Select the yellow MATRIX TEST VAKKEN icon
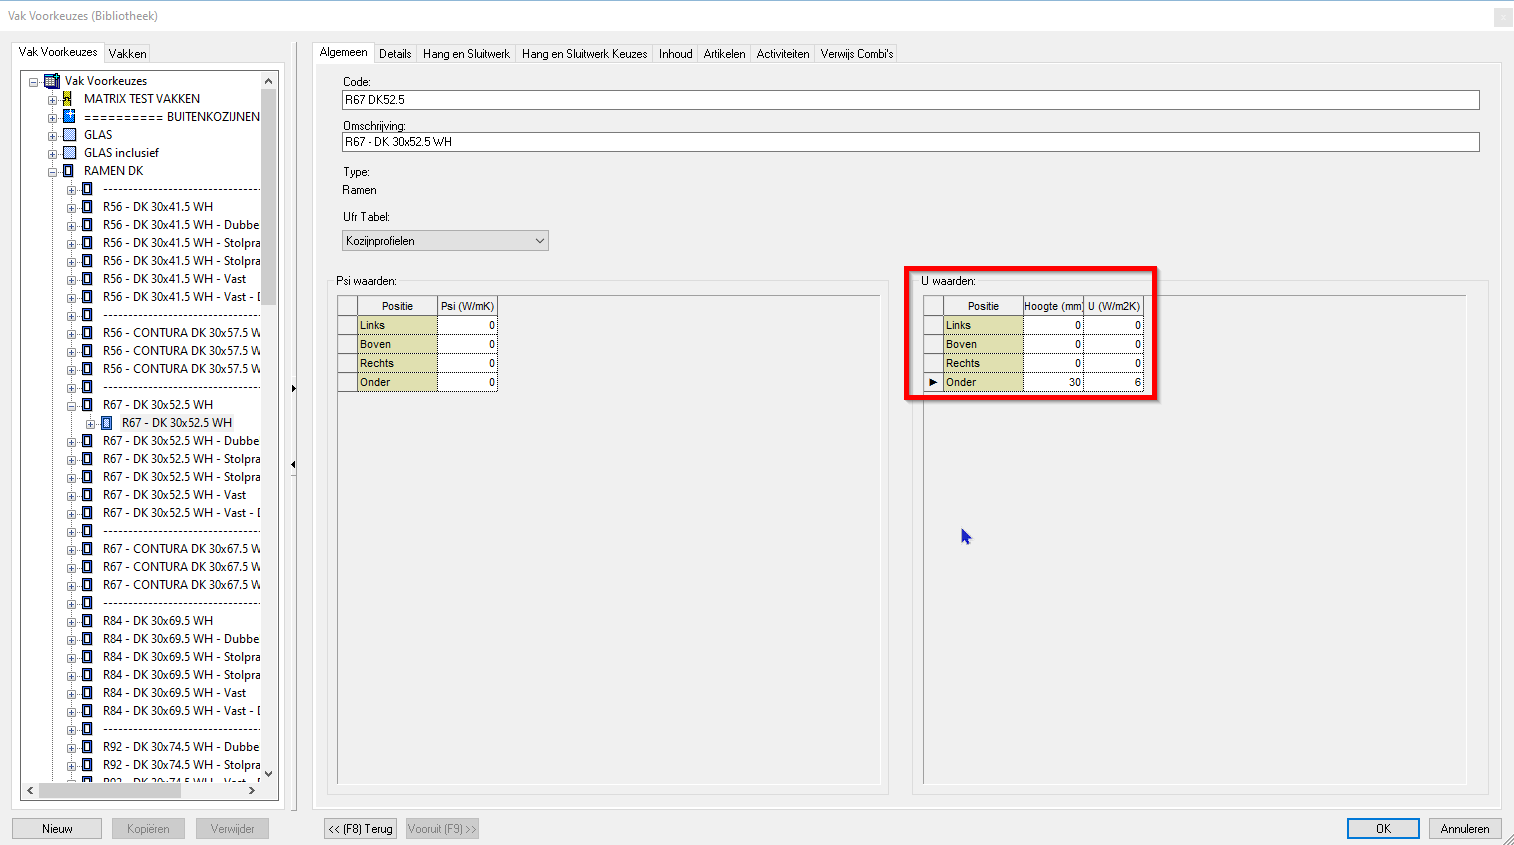This screenshot has height=845, width=1514. pos(66,98)
